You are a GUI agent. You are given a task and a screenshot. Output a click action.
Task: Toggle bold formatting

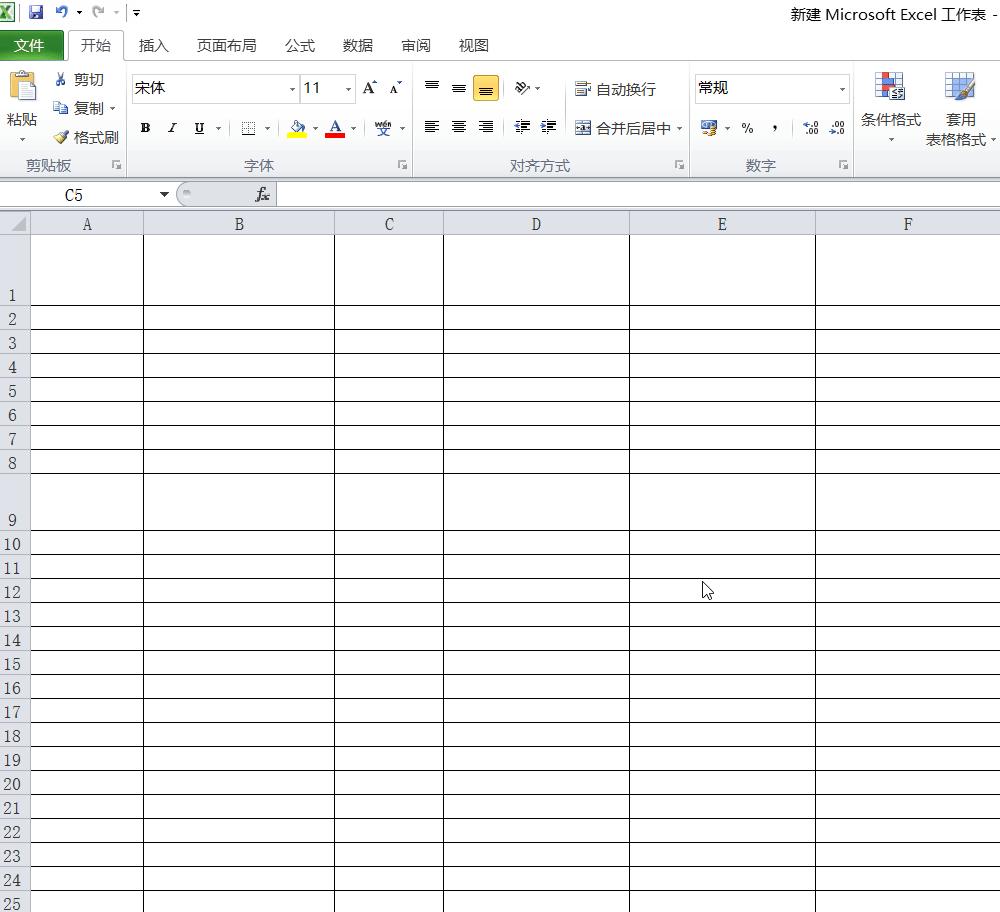145,128
